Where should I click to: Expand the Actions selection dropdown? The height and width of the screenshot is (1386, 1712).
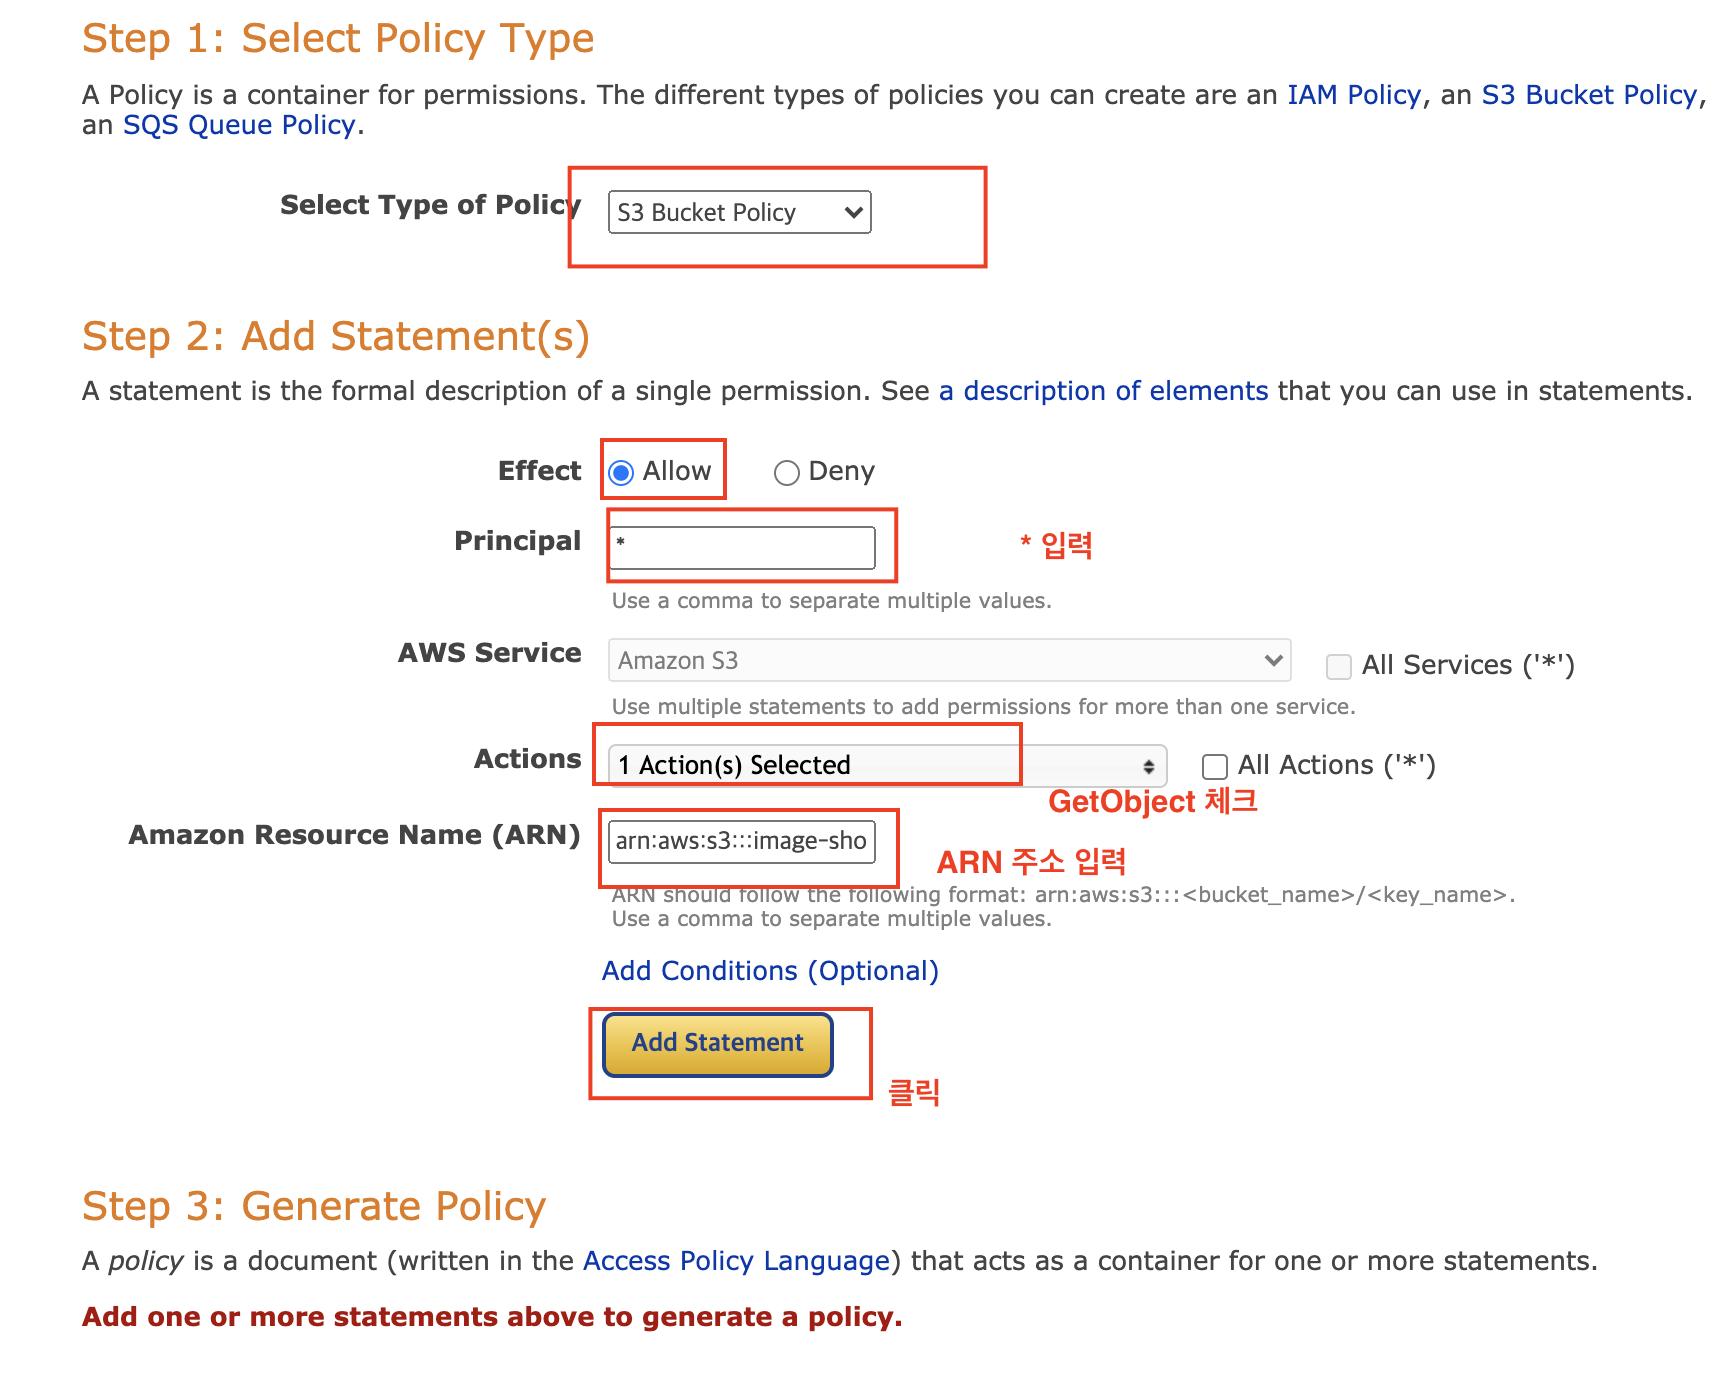pos(886,765)
